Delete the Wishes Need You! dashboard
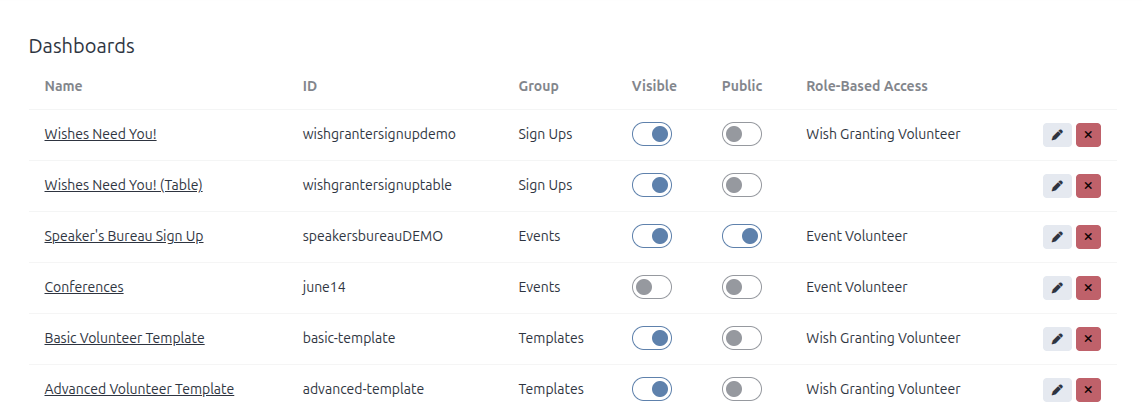The image size is (1142, 414). coord(1088,135)
